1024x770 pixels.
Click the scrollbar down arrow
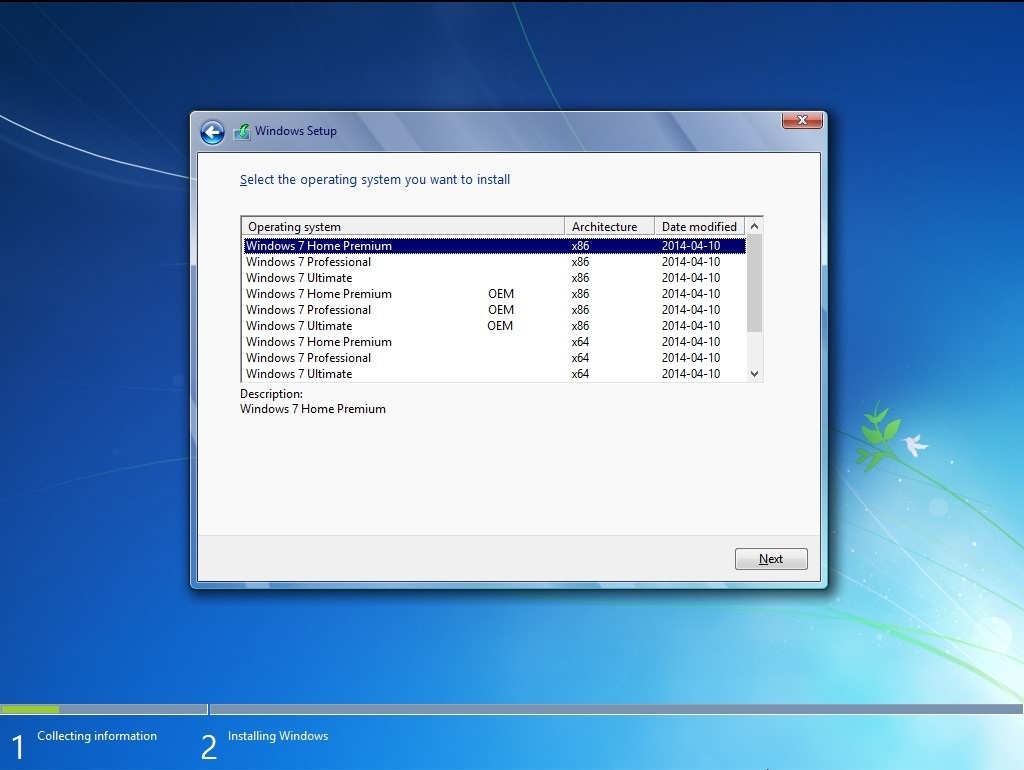point(756,373)
